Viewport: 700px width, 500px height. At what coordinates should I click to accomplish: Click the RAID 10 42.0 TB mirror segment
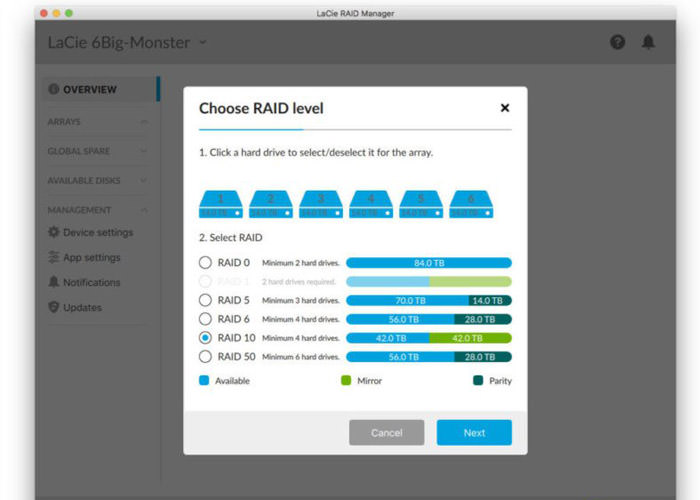(x=471, y=338)
